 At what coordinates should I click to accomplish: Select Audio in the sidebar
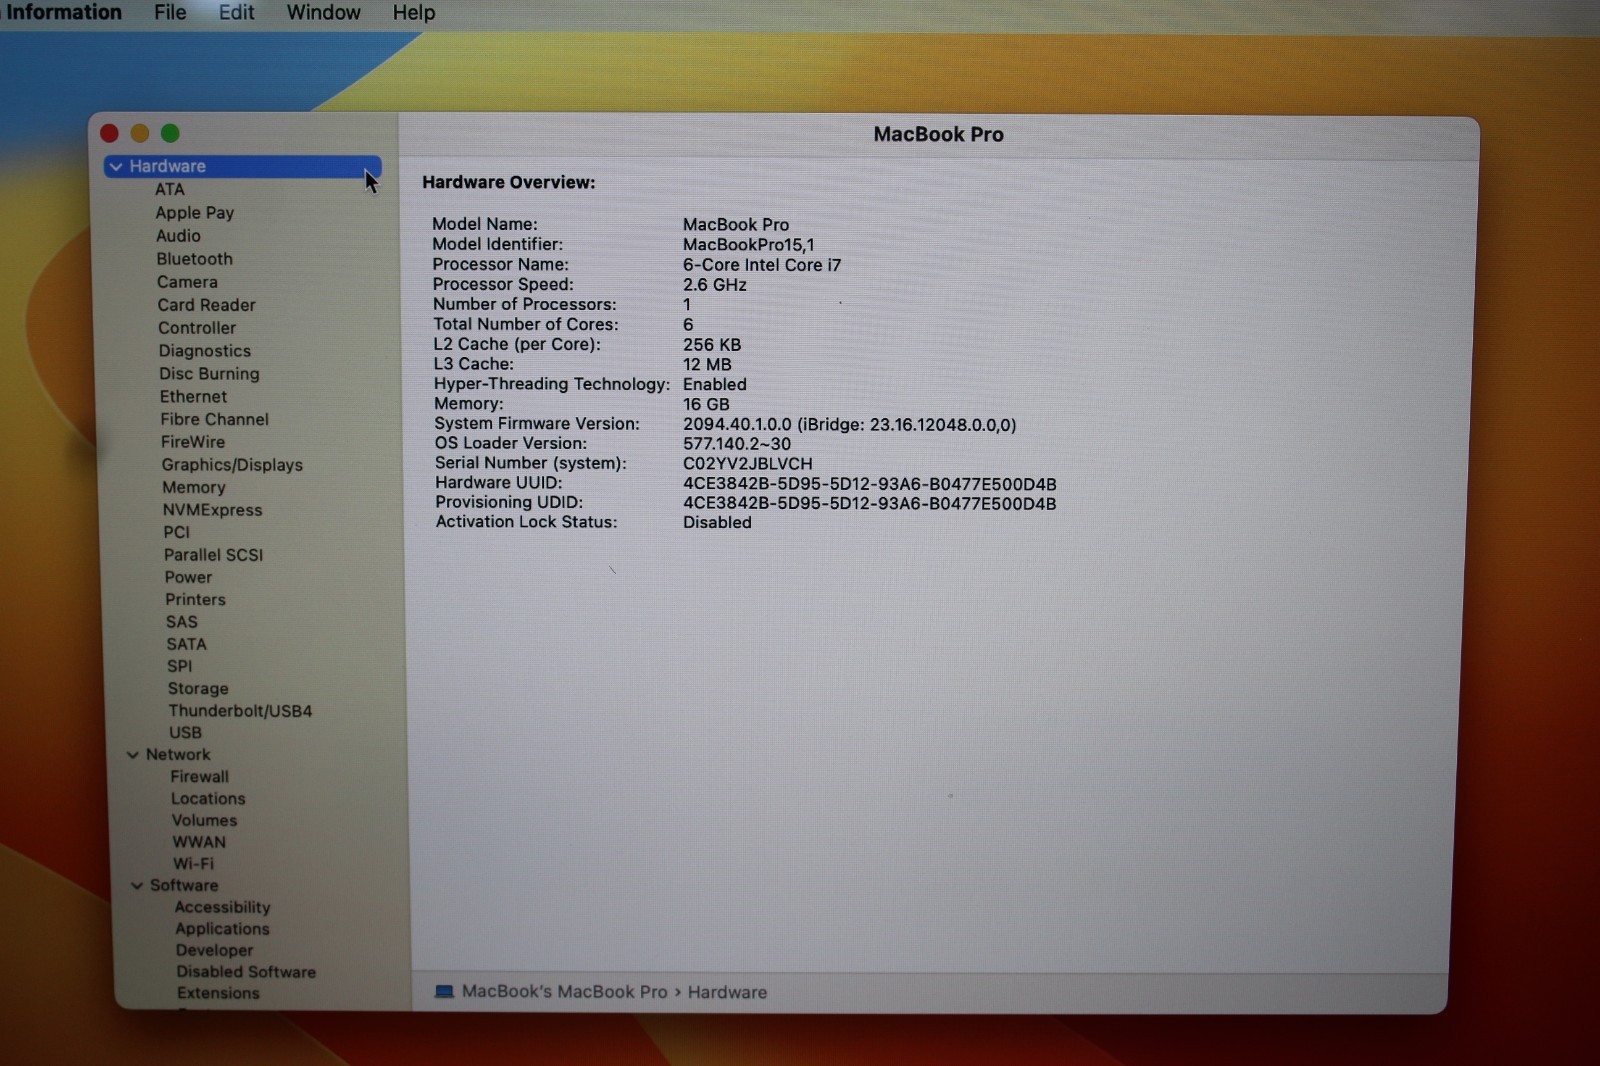tap(178, 236)
